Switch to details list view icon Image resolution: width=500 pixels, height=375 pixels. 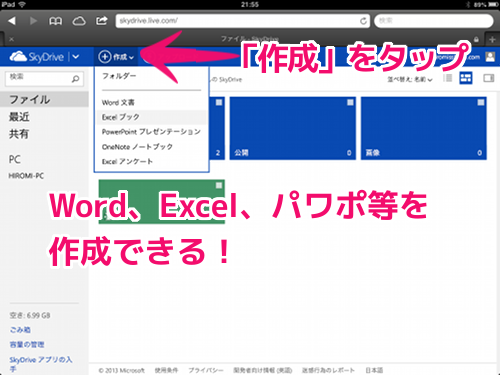[x=448, y=78]
